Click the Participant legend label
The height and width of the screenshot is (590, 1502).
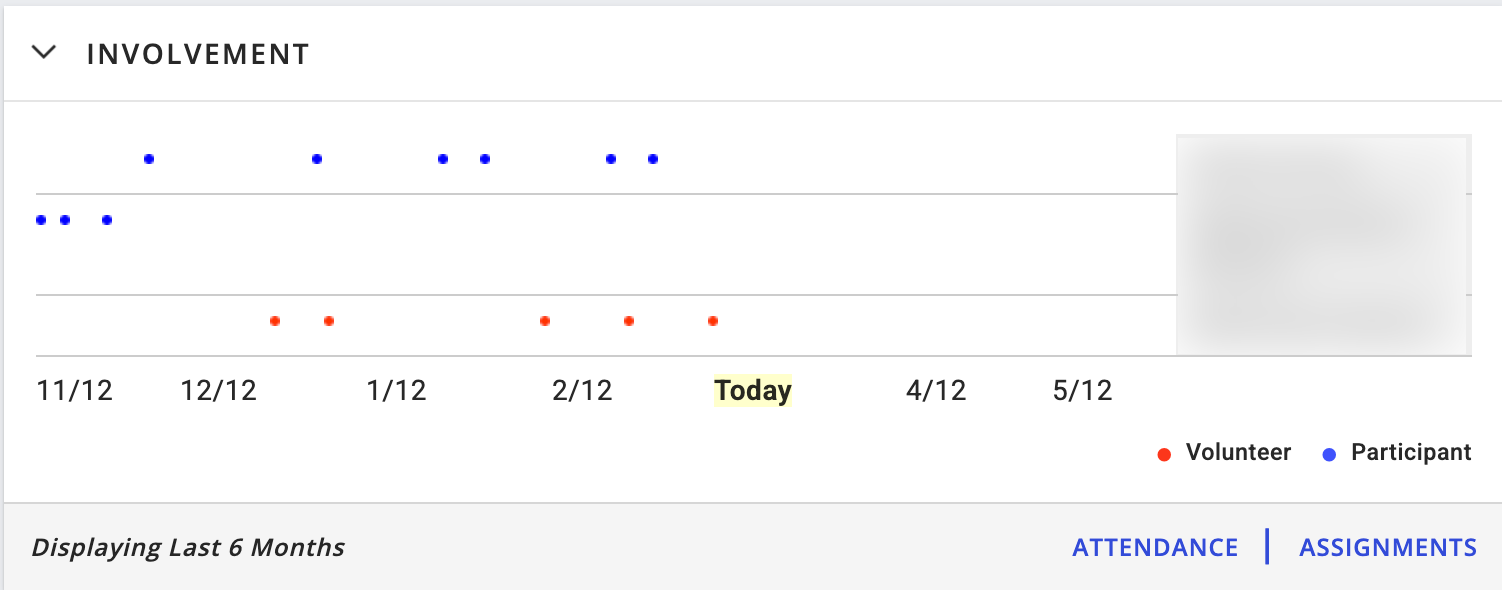(1411, 452)
